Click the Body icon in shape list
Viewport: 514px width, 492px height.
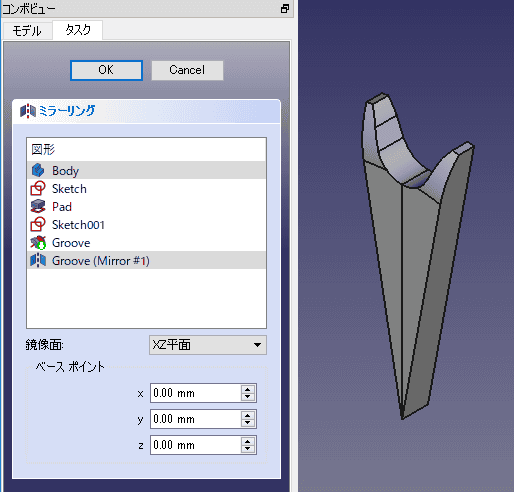(38, 170)
